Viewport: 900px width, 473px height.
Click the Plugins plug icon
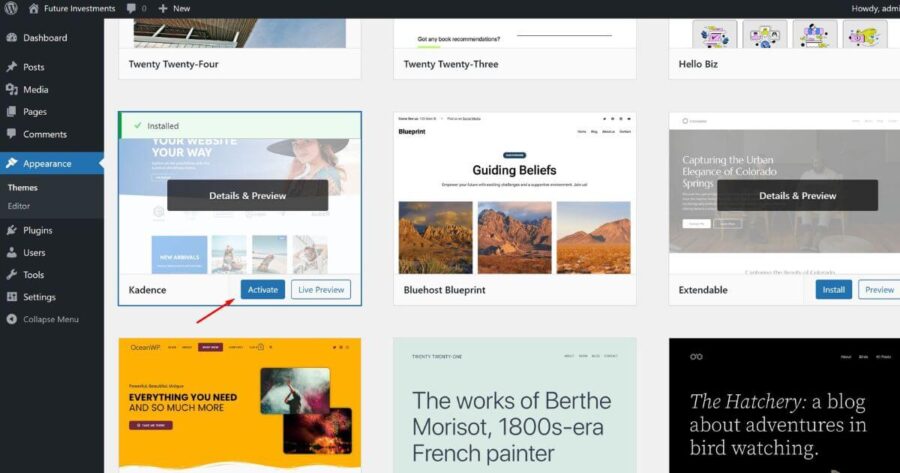(x=12, y=230)
